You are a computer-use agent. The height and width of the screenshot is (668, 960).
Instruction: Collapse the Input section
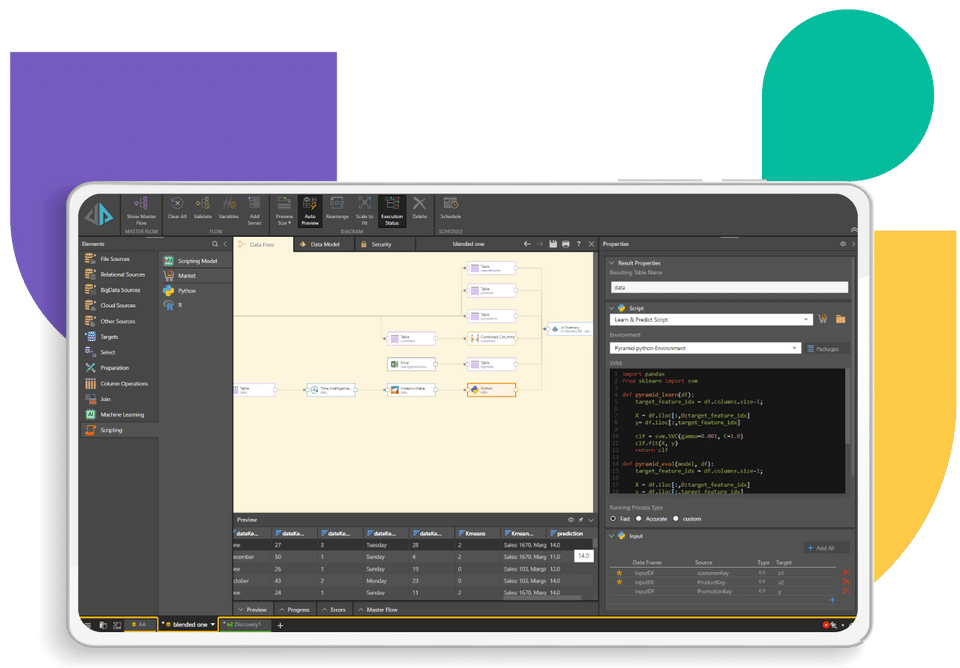(612, 536)
